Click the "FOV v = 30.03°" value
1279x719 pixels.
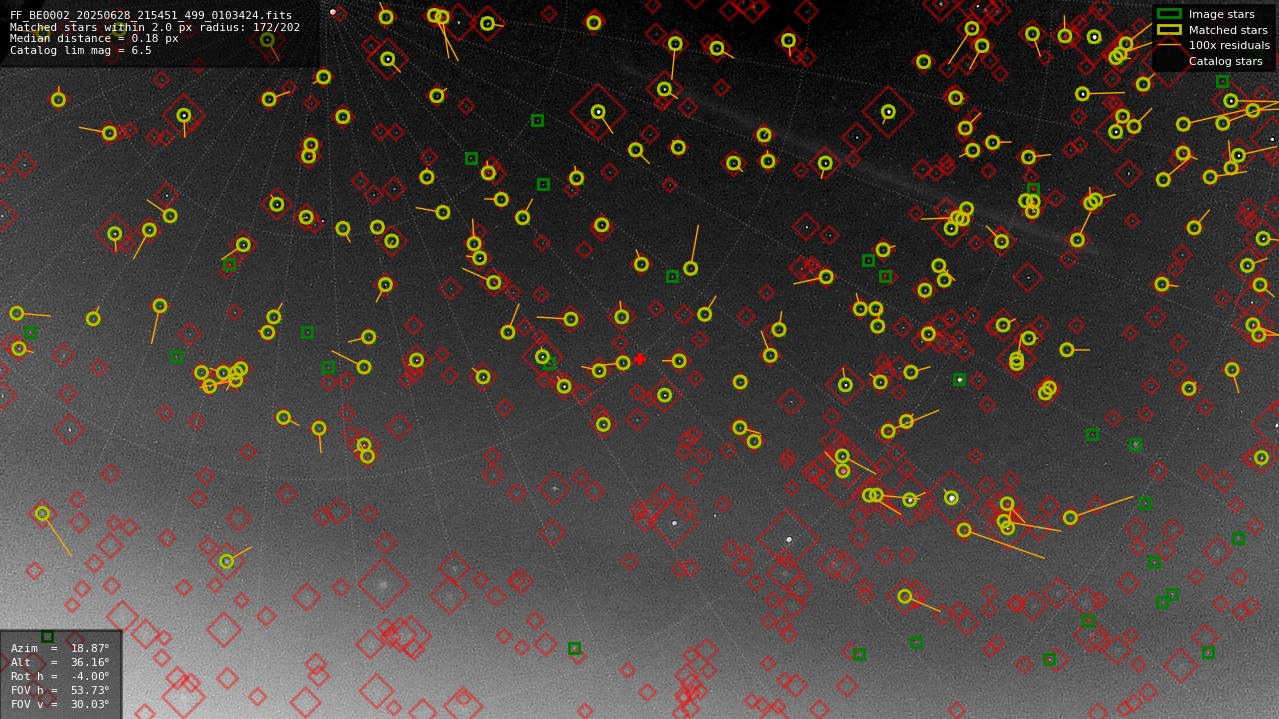point(60,705)
